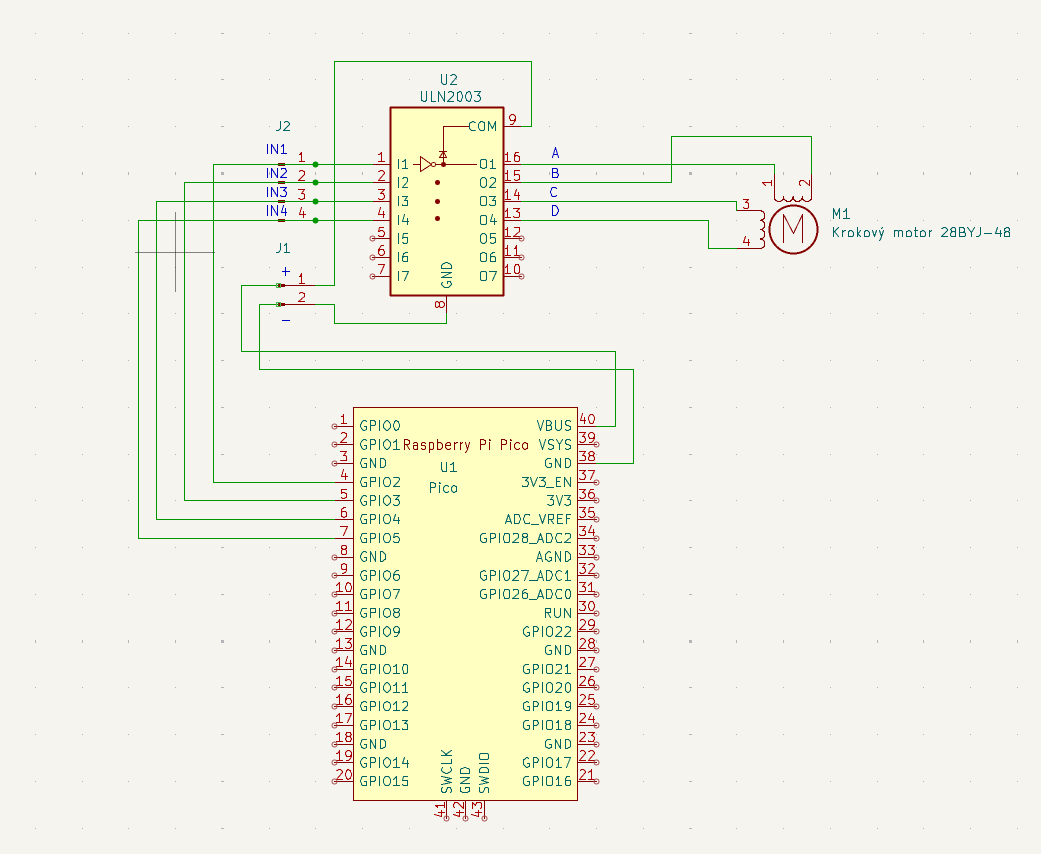The height and width of the screenshot is (854, 1041).
Task: Click the GND pin 8 under ULN2003
Action: [445, 306]
